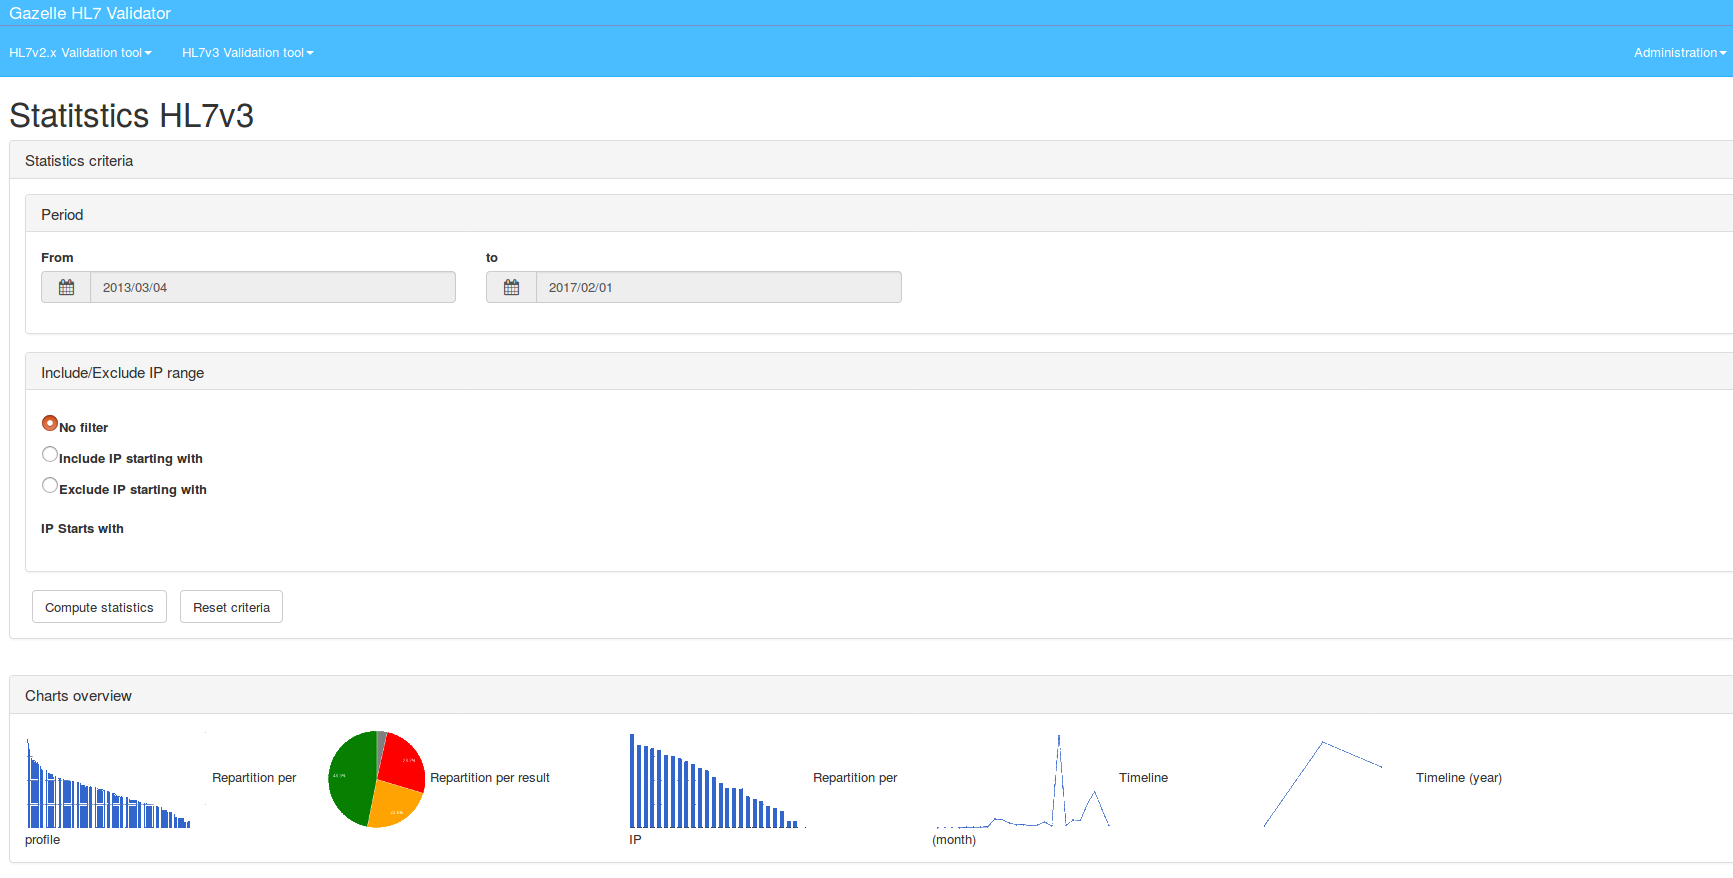The height and width of the screenshot is (878, 1733).
Task: Click the 'to' date calendar icon
Action: click(511, 288)
